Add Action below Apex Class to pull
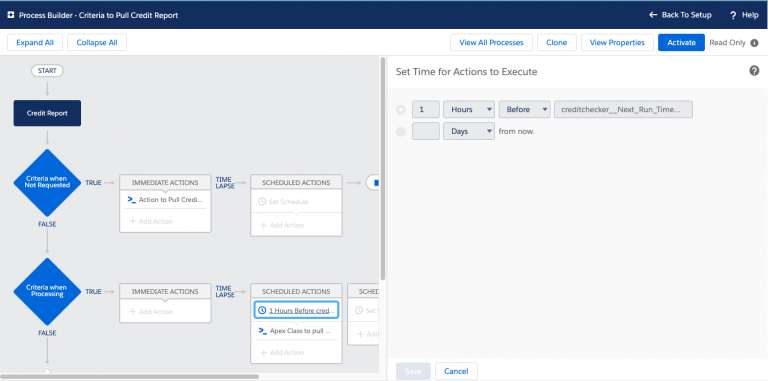 [x=282, y=353]
